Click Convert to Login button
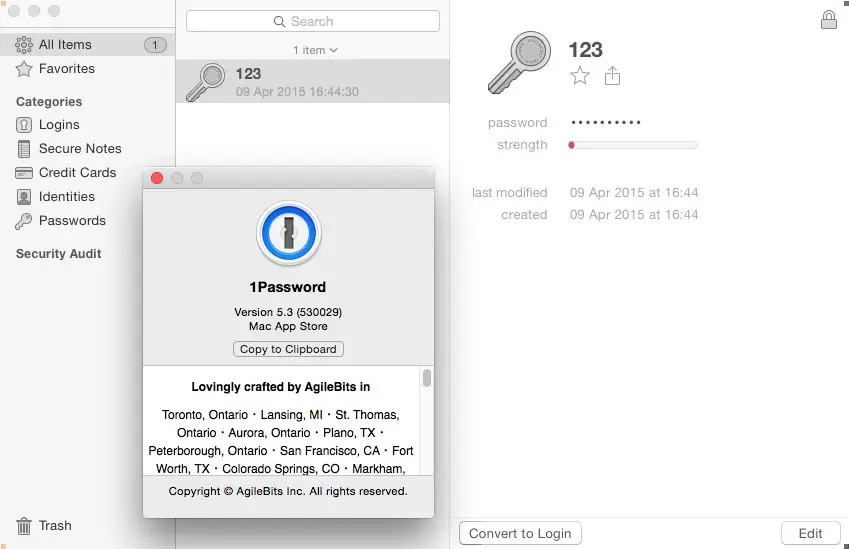 pyautogui.click(x=520, y=533)
